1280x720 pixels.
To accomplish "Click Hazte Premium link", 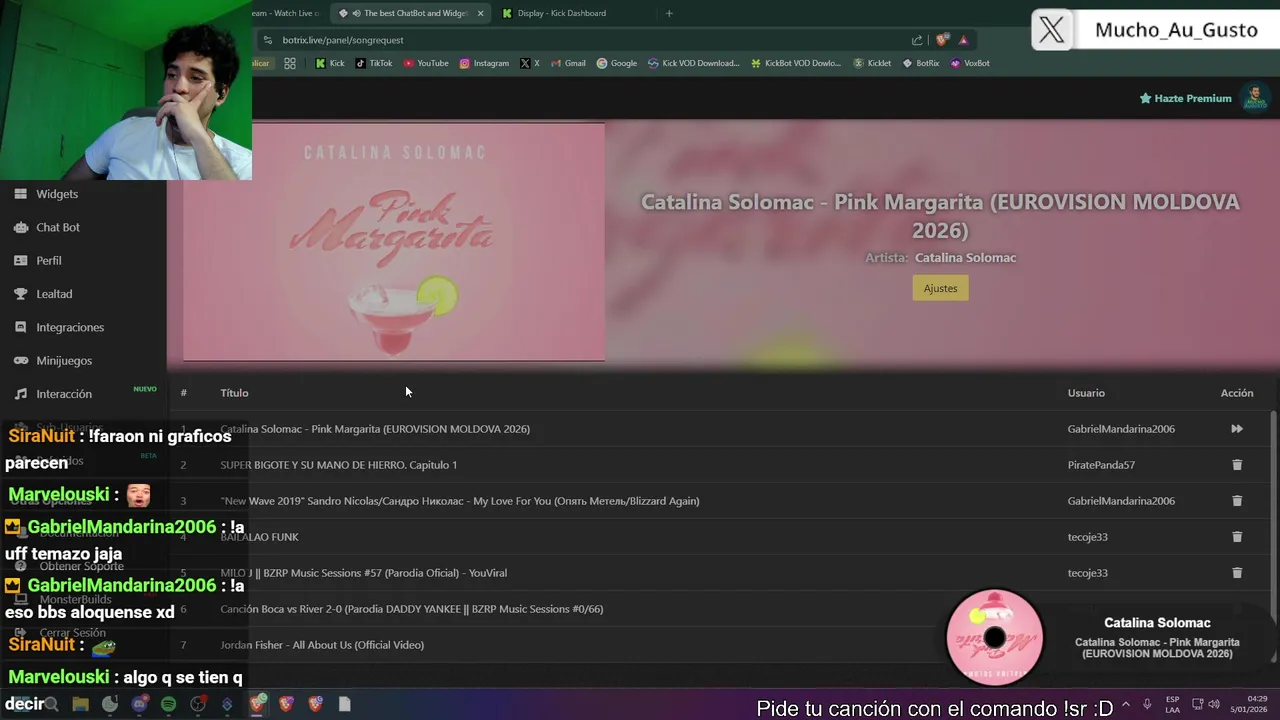I will (1186, 98).
